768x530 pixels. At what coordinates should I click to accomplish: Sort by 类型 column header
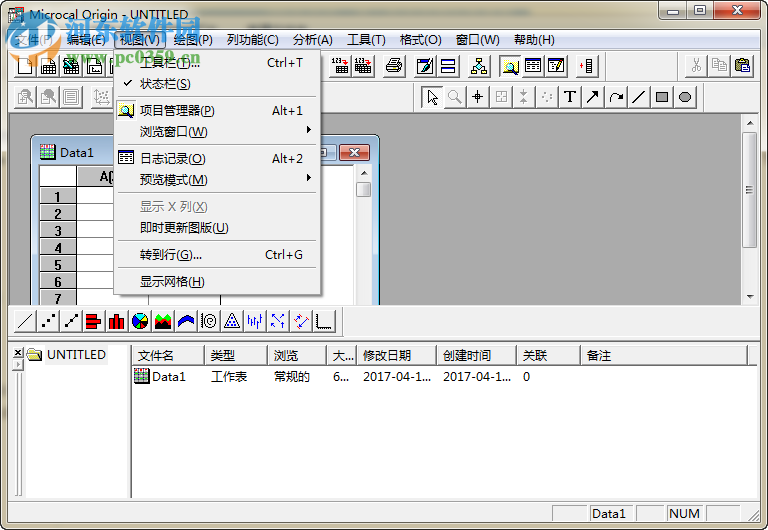pos(236,356)
